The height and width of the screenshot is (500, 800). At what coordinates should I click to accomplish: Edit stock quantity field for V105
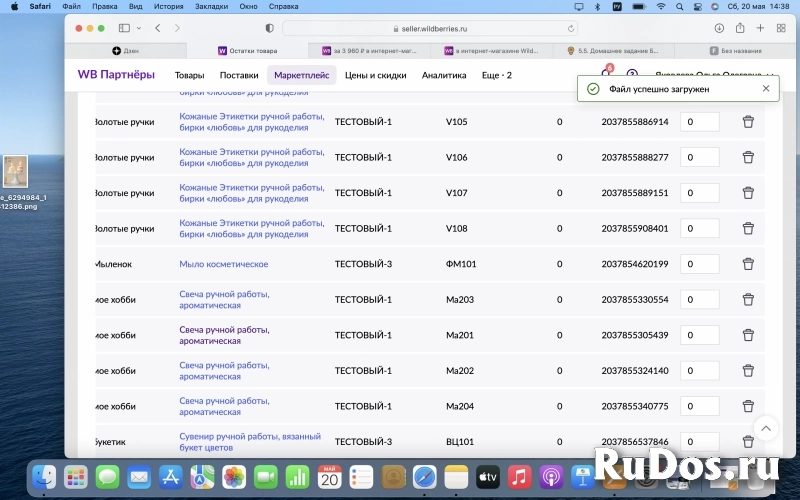699,122
